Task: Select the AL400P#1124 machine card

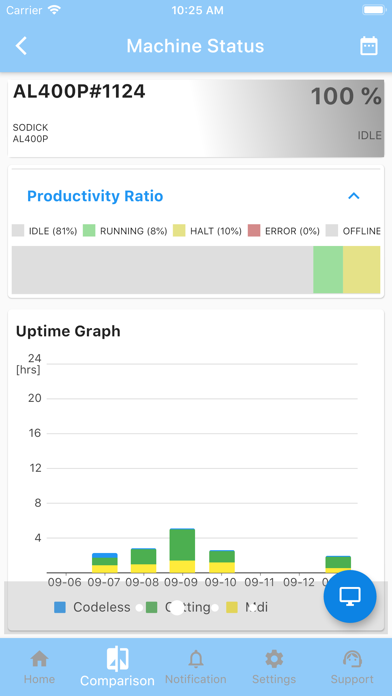Action: 196,119
